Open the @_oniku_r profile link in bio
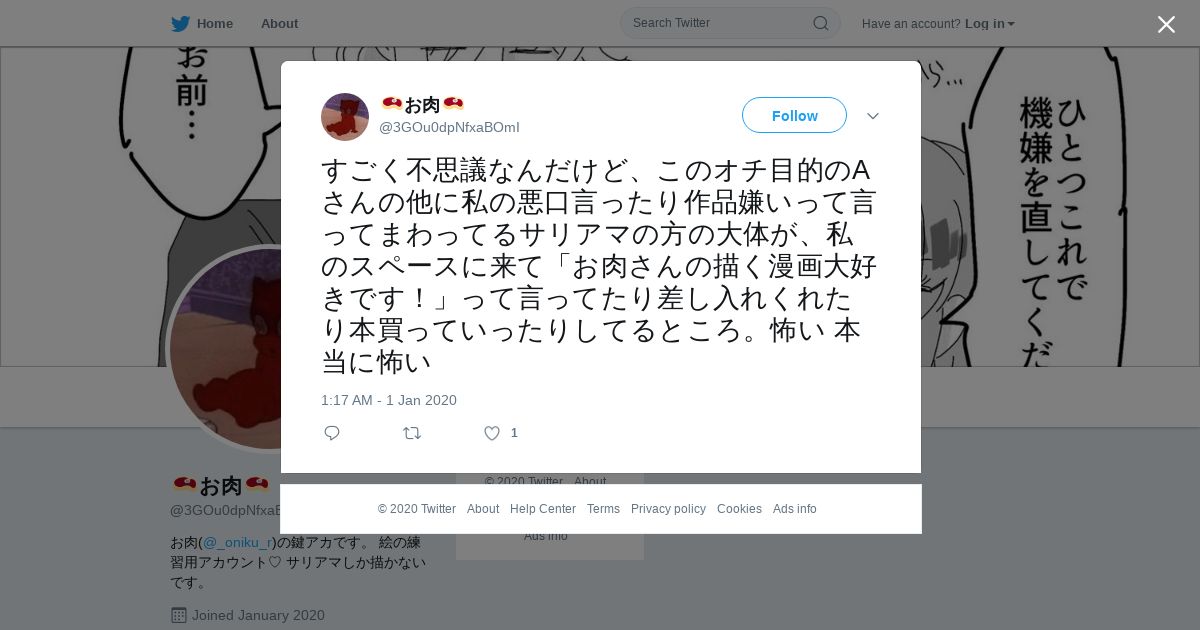This screenshot has height=630, width=1200. tap(237, 542)
